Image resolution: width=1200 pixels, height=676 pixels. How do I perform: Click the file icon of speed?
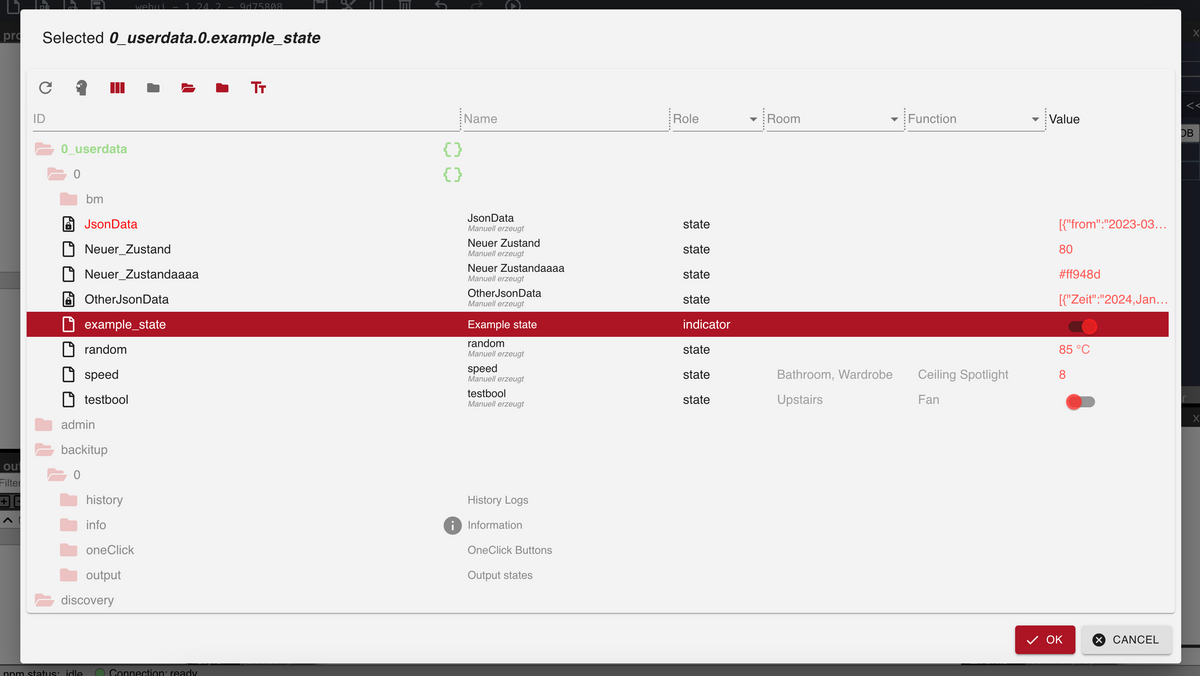click(69, 374)
